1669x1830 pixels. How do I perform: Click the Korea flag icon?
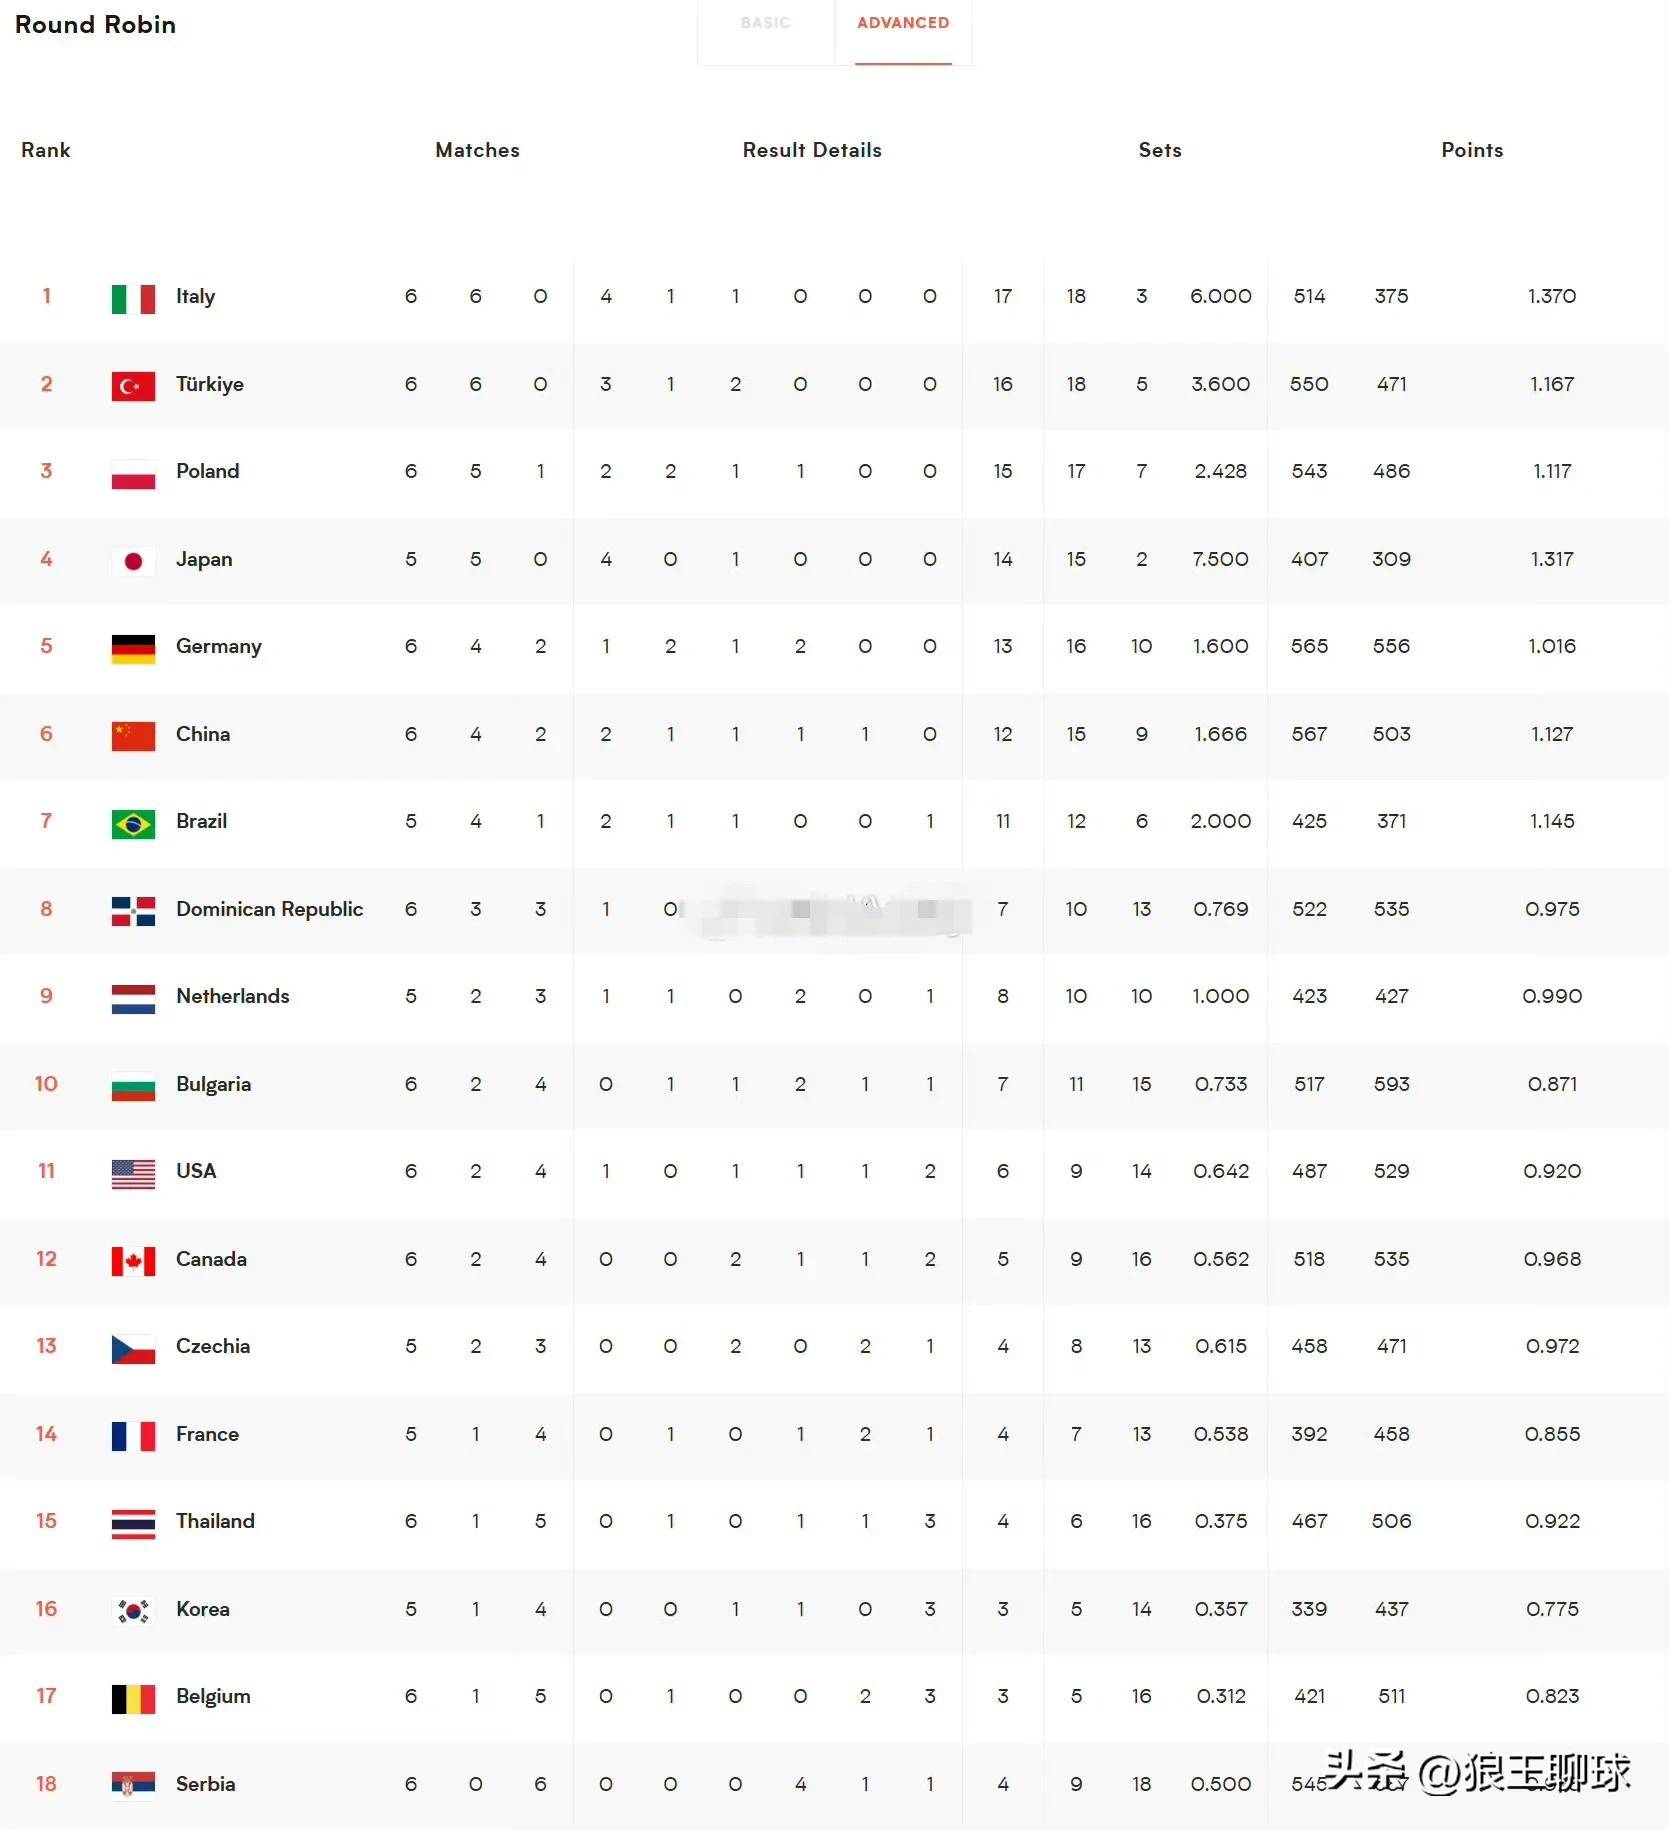click(133, 1611)
